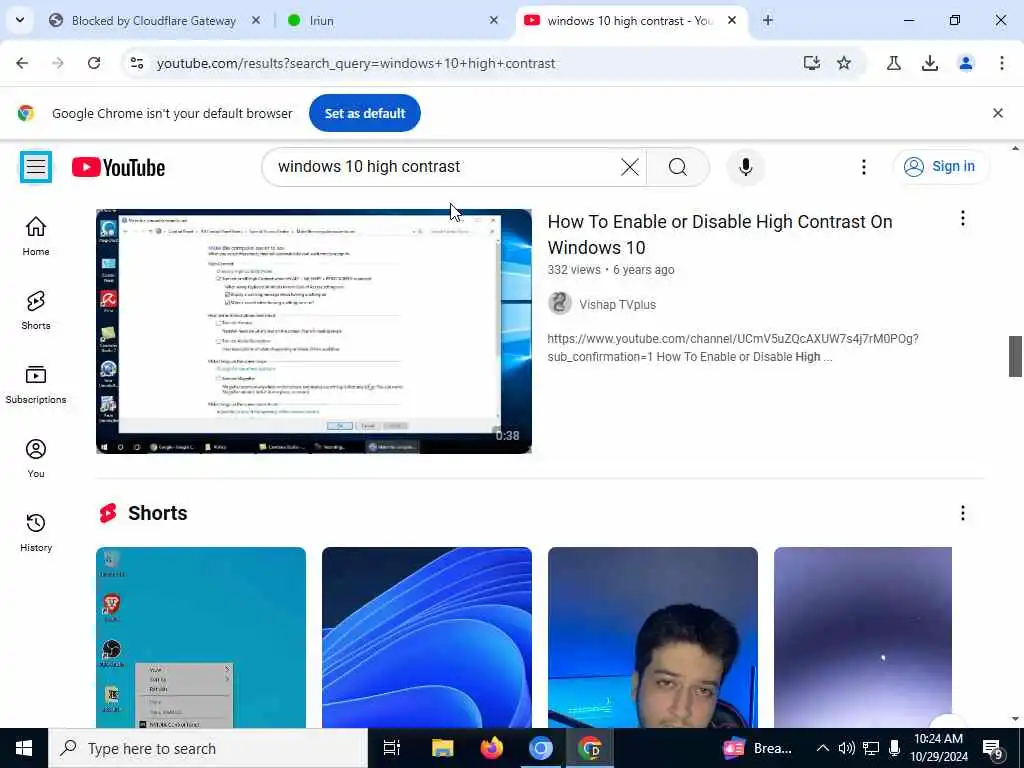Image resolution: width=1024 pixels, height=768 pixels.
Task: Open the You section in the sidebar
Action: click(36, 458)
